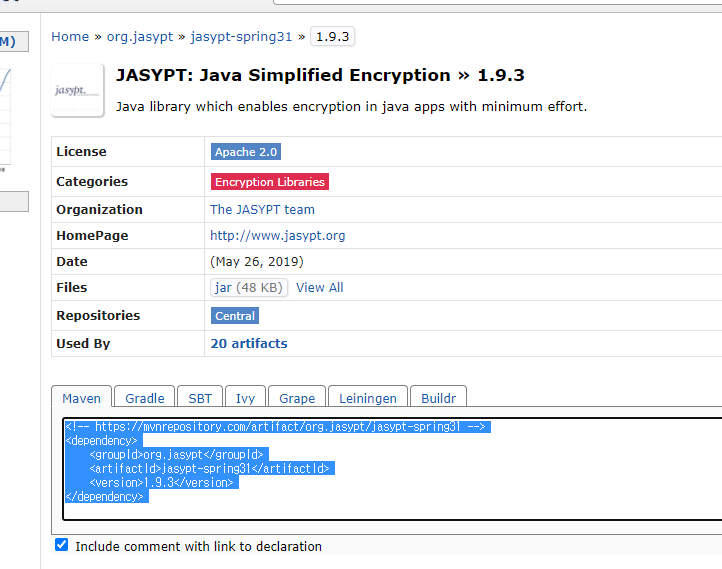The image size is (722, 569).
Task: Open the org.jasypt breadcrumb link
Action: [140, 36]
